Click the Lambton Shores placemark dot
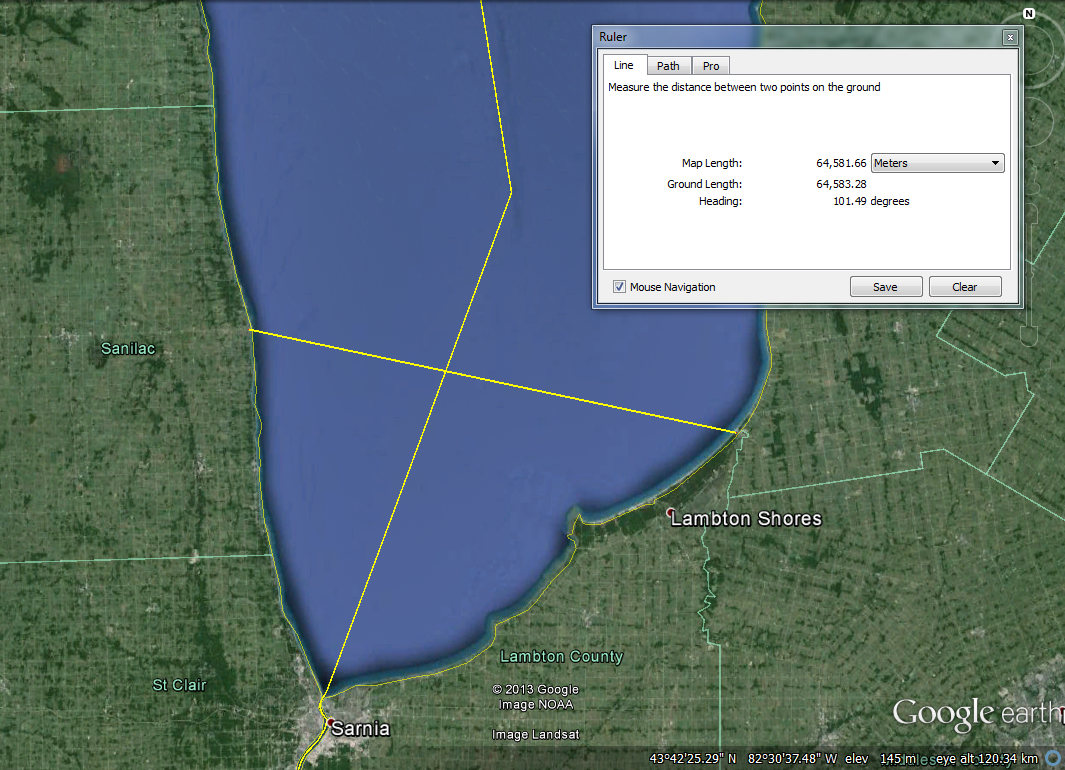The image size is (1065, 770). [671, 512]
